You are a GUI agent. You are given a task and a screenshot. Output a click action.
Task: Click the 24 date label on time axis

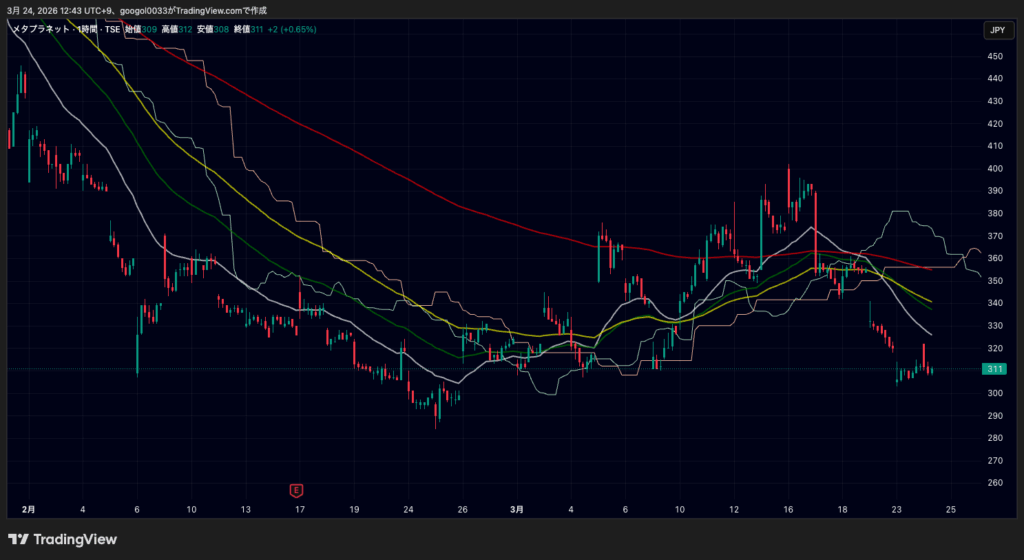coord(408,510)
